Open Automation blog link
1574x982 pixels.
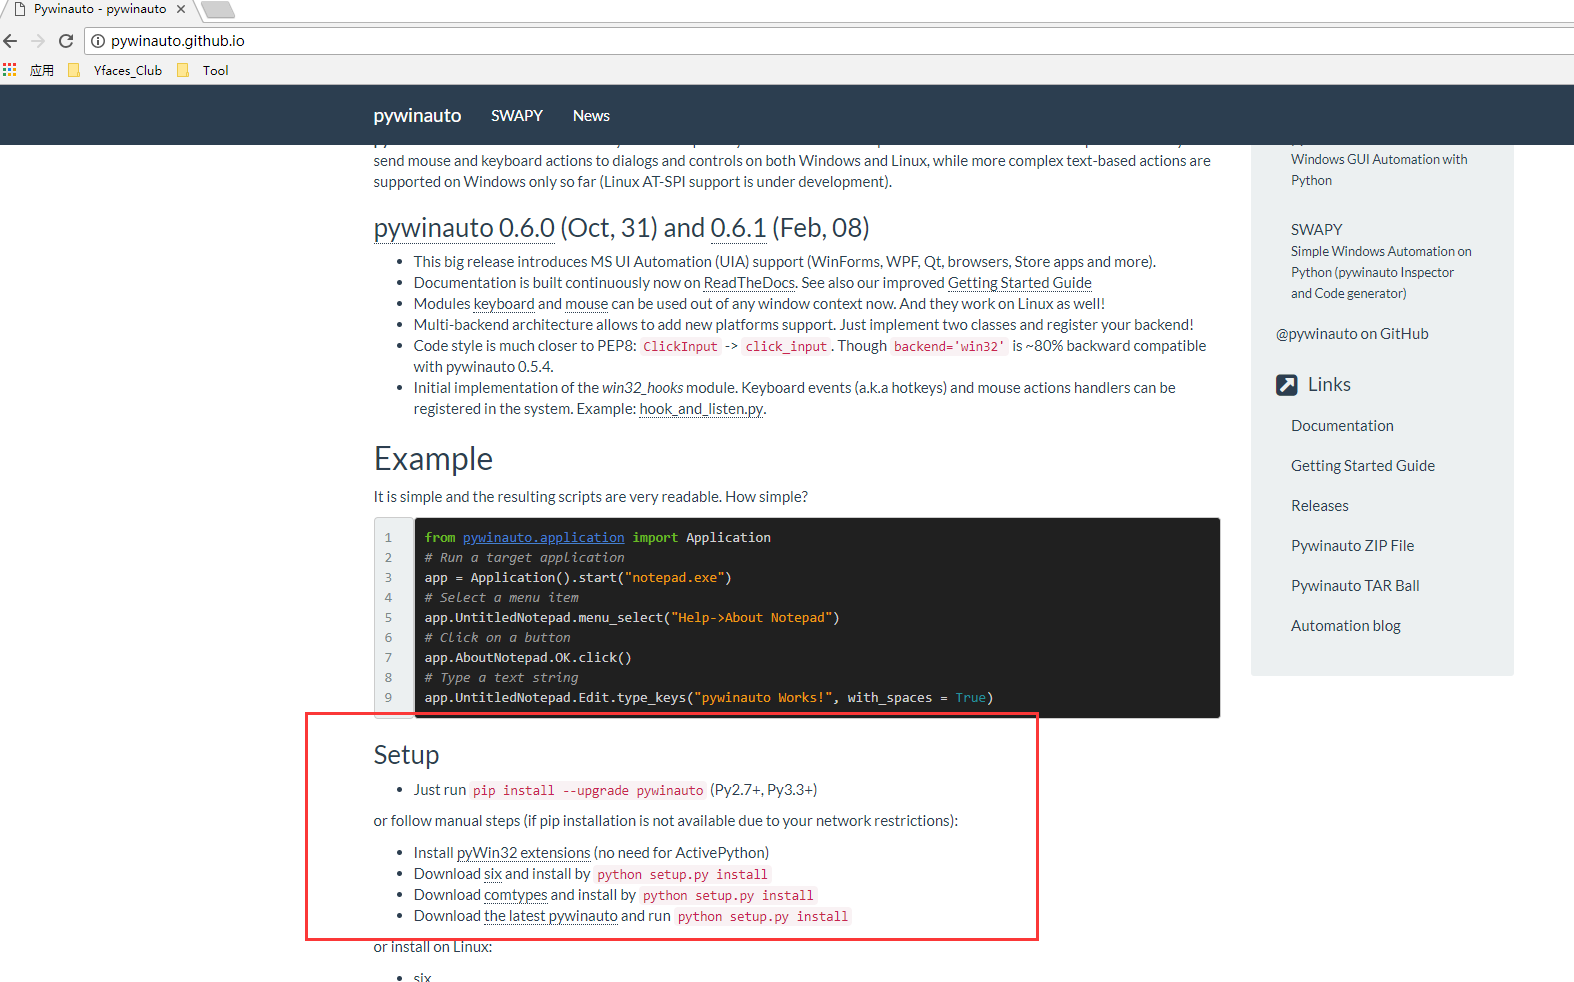click(x=1346, y=626)
